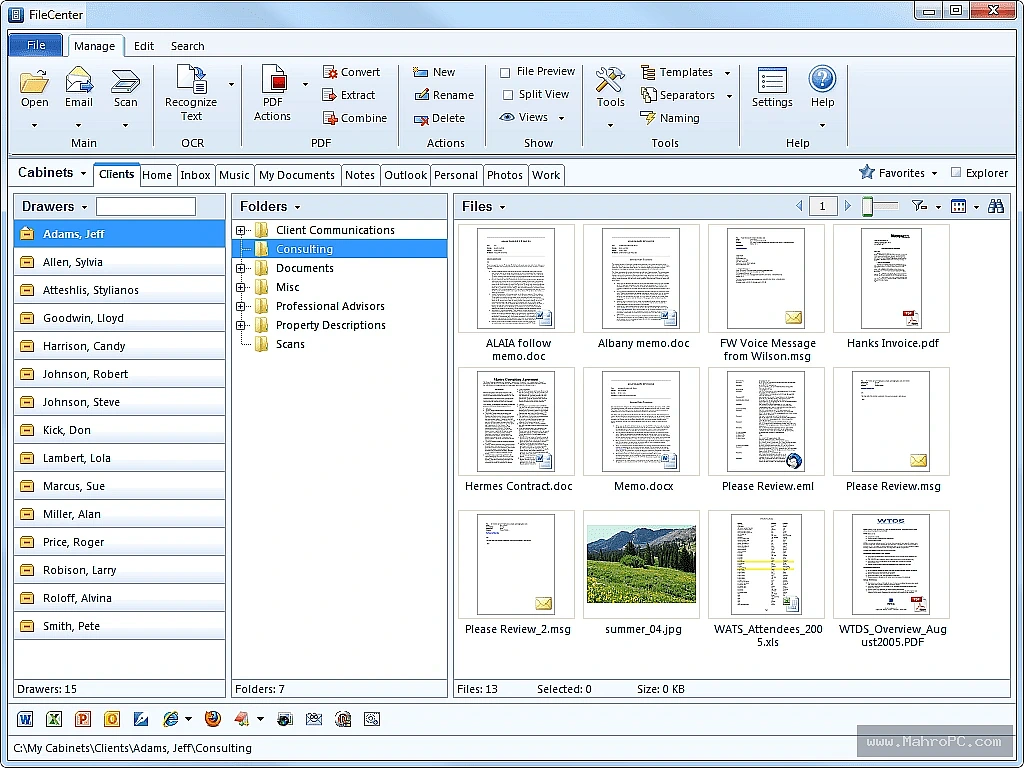Image resolution: width=1024 pixels, height=768 pixels.
Task: Open the Files dropdown arrow
Action: coord(502,208)
